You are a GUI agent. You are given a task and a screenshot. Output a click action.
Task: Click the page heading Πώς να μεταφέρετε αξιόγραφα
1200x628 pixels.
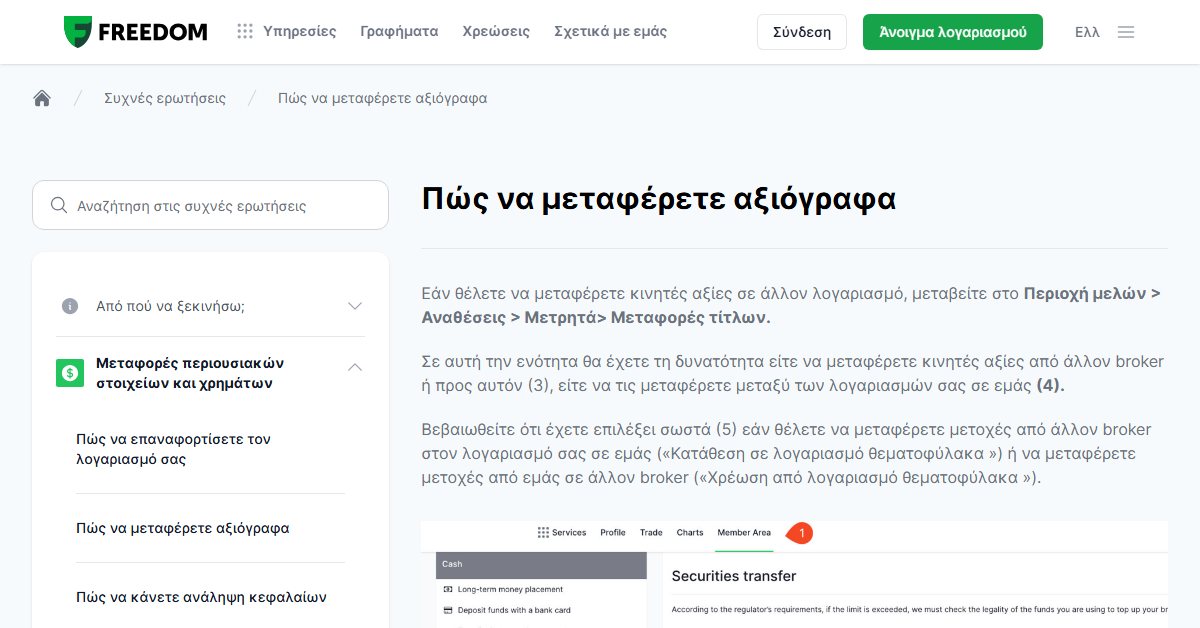[659, 198]
